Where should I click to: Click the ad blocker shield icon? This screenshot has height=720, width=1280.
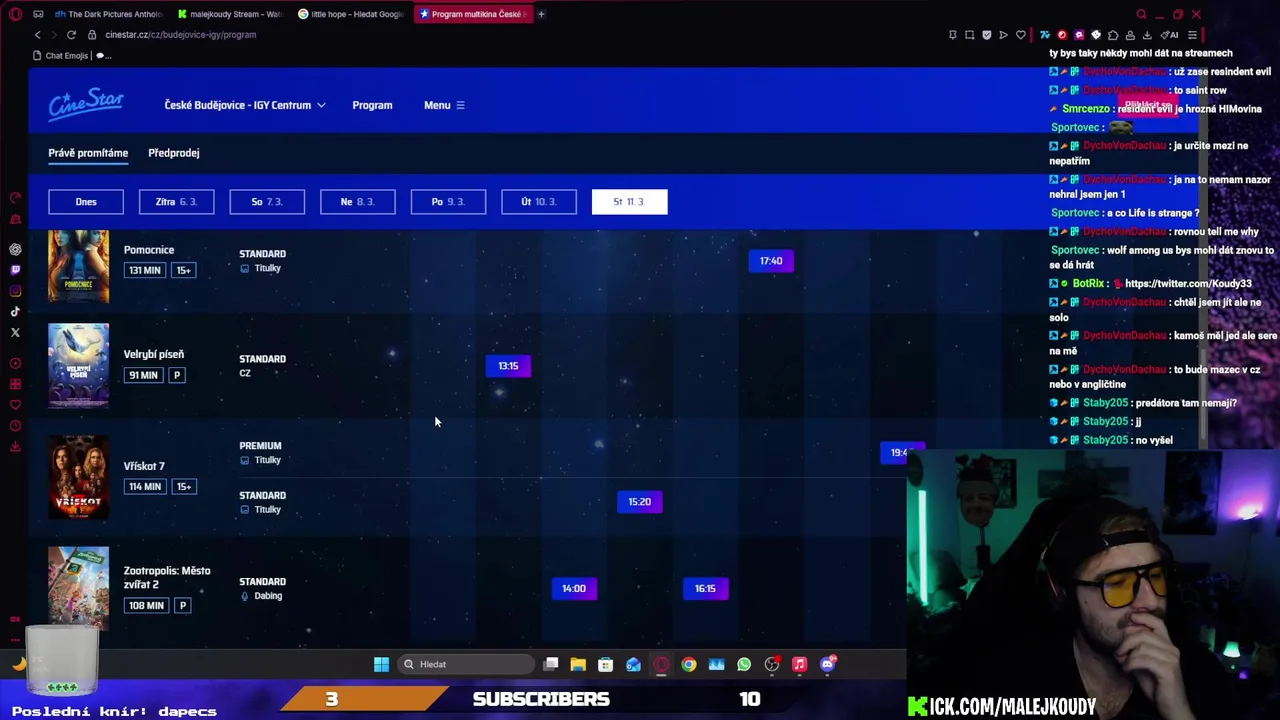[986, 35]
